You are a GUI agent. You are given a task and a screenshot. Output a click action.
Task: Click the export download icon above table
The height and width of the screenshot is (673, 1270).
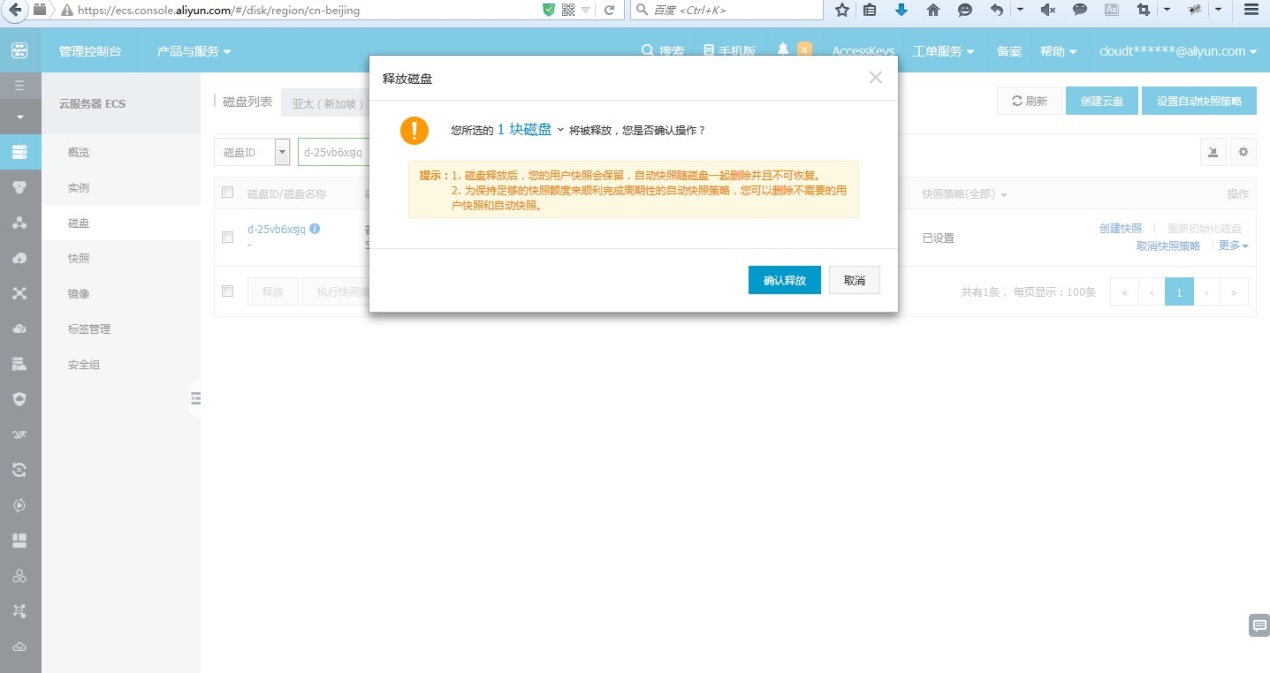click(1213, 152)
